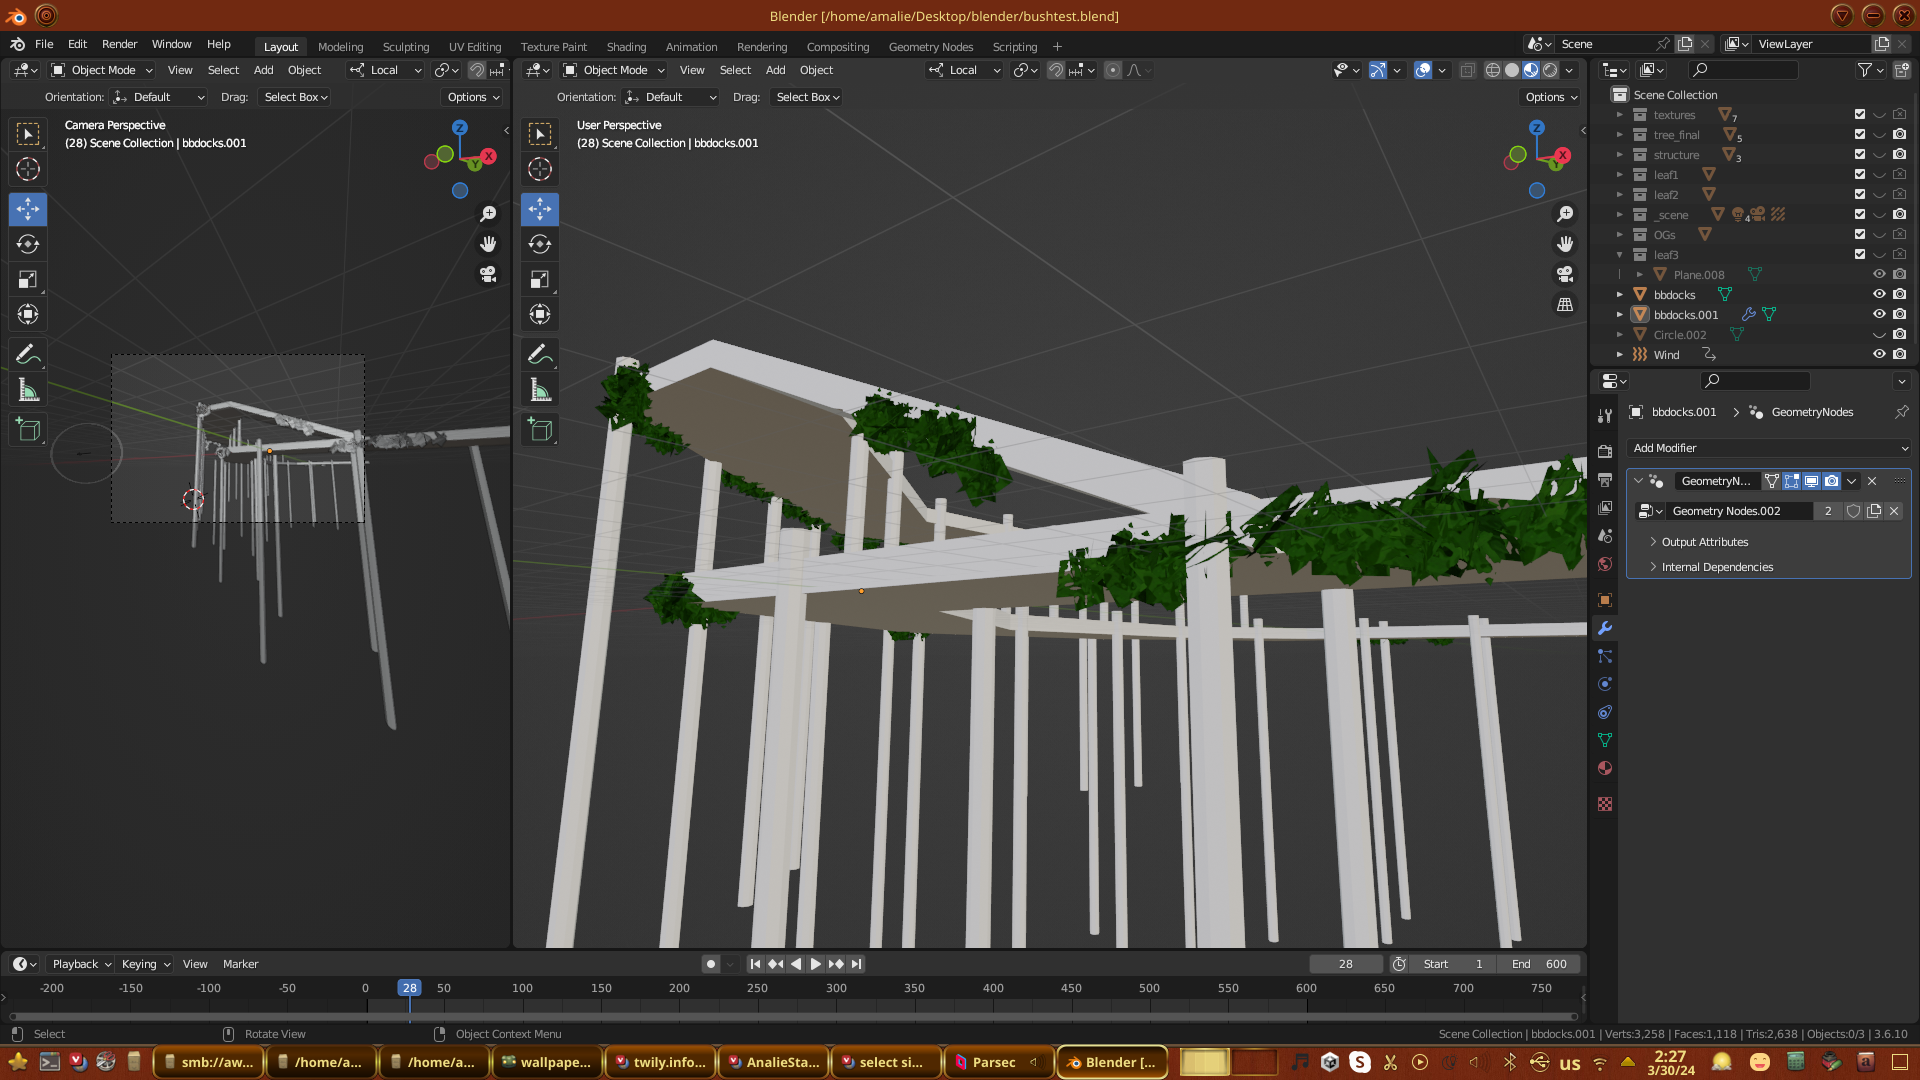Switch to orthographic grid view icon
Screen dimensions: 1920x1080
tap(1565, 304)
